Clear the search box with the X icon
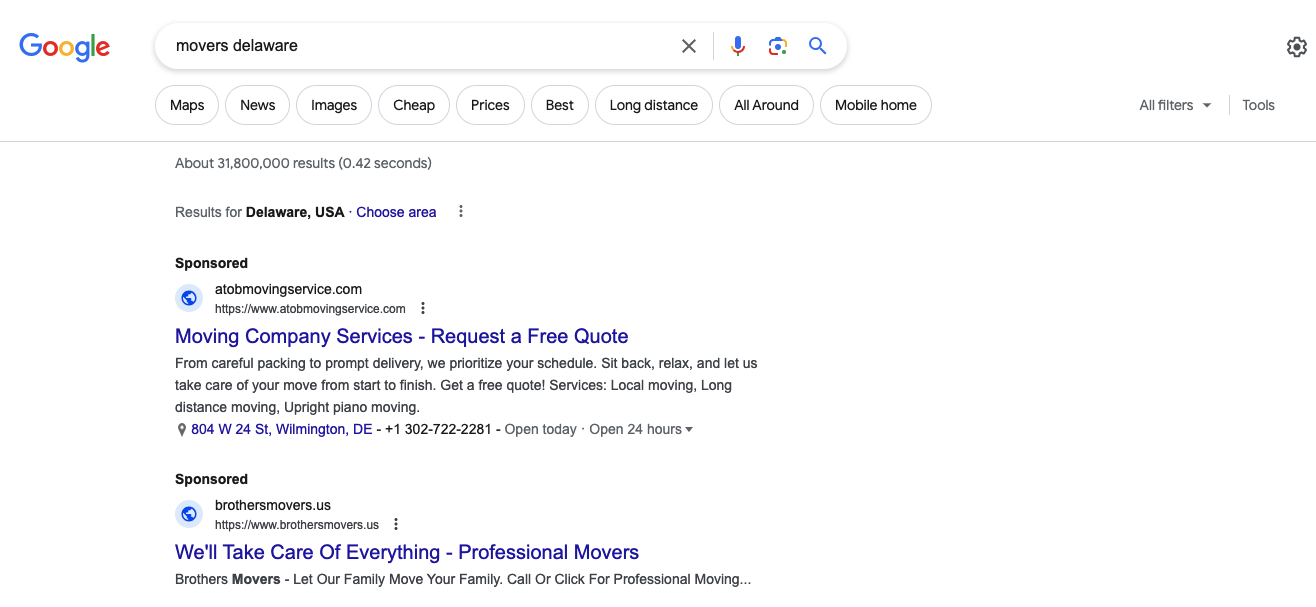 click(x=689, y=46)
